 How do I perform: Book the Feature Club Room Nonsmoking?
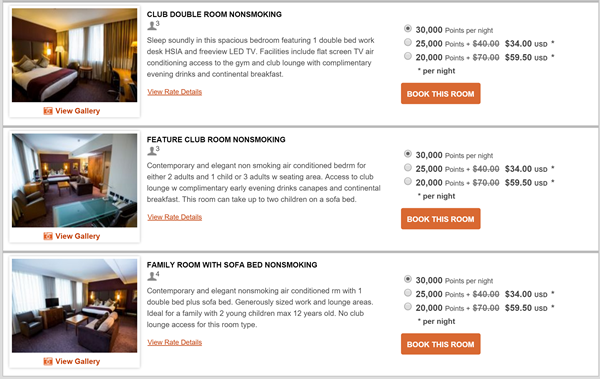pos(440,219)
